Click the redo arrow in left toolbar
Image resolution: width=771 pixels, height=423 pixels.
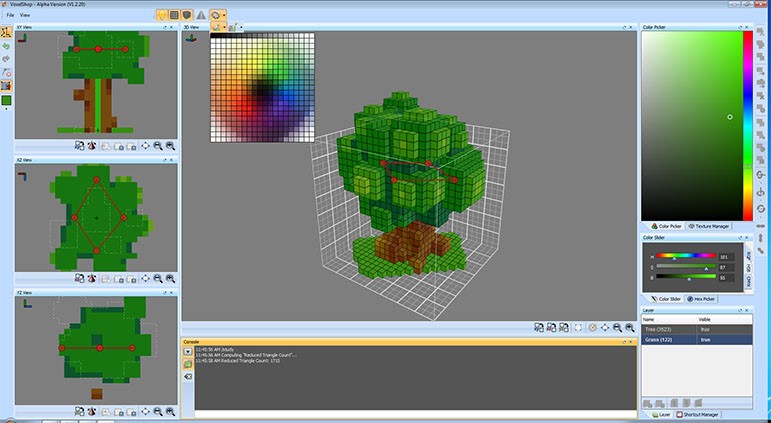[6, 58]
